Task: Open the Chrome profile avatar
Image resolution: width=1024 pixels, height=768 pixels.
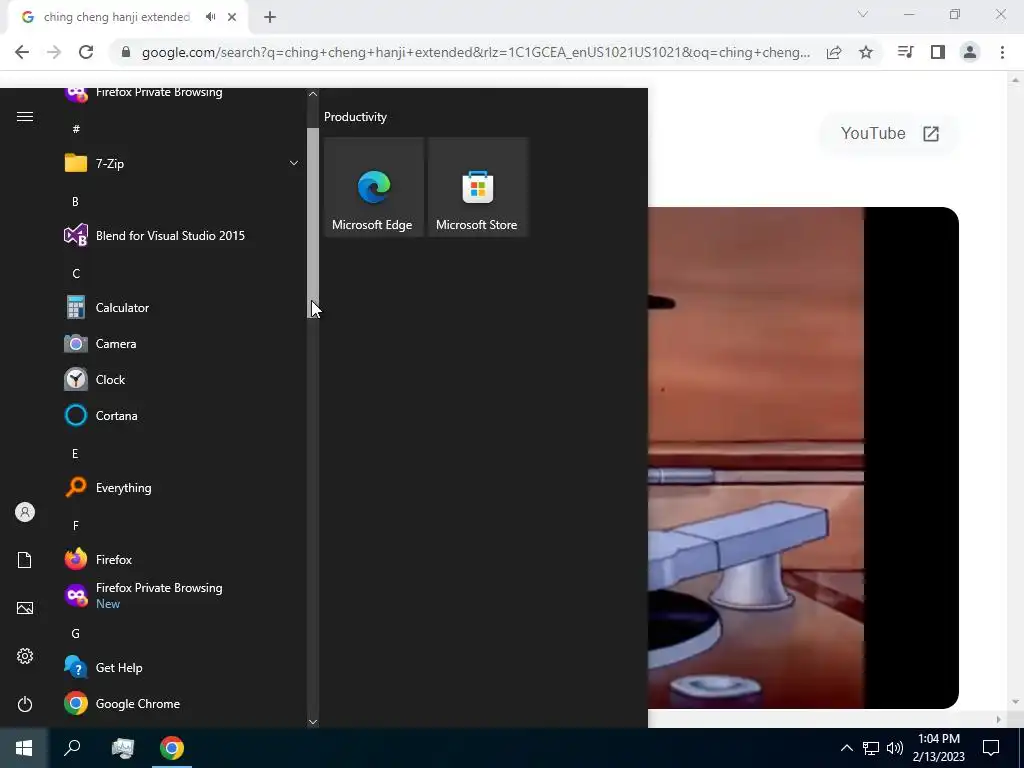Action: tap(970, 52)
